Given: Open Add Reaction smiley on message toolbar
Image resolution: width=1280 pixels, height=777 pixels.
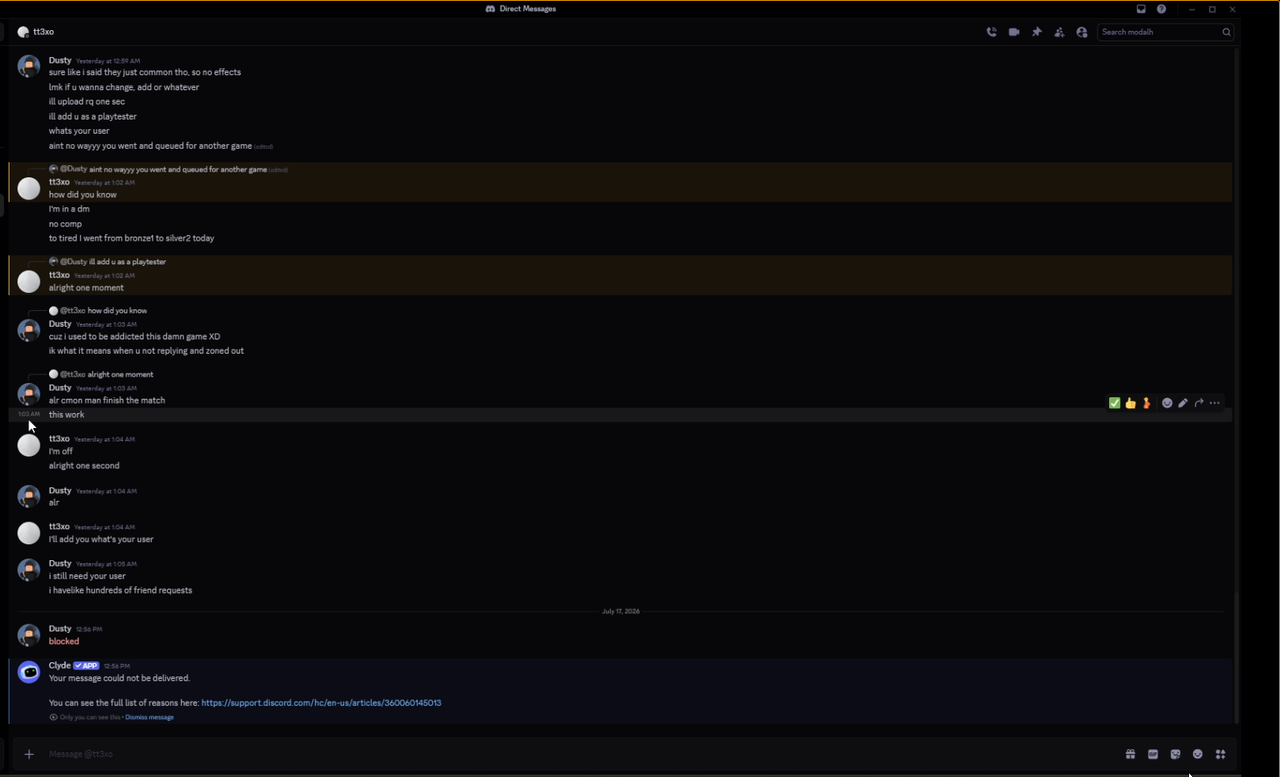Looking at the screenshot, I should pyautogui.click(x=1167, y=403).
